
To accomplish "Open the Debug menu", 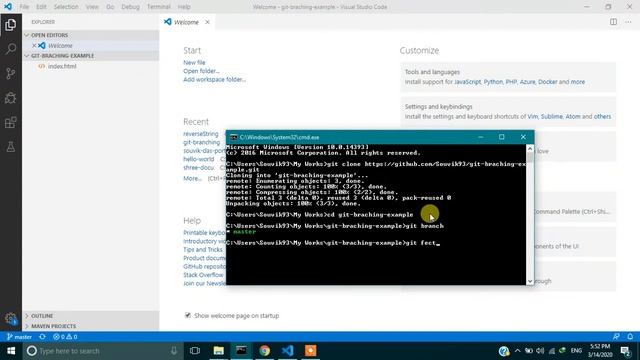I will (131, 7).
